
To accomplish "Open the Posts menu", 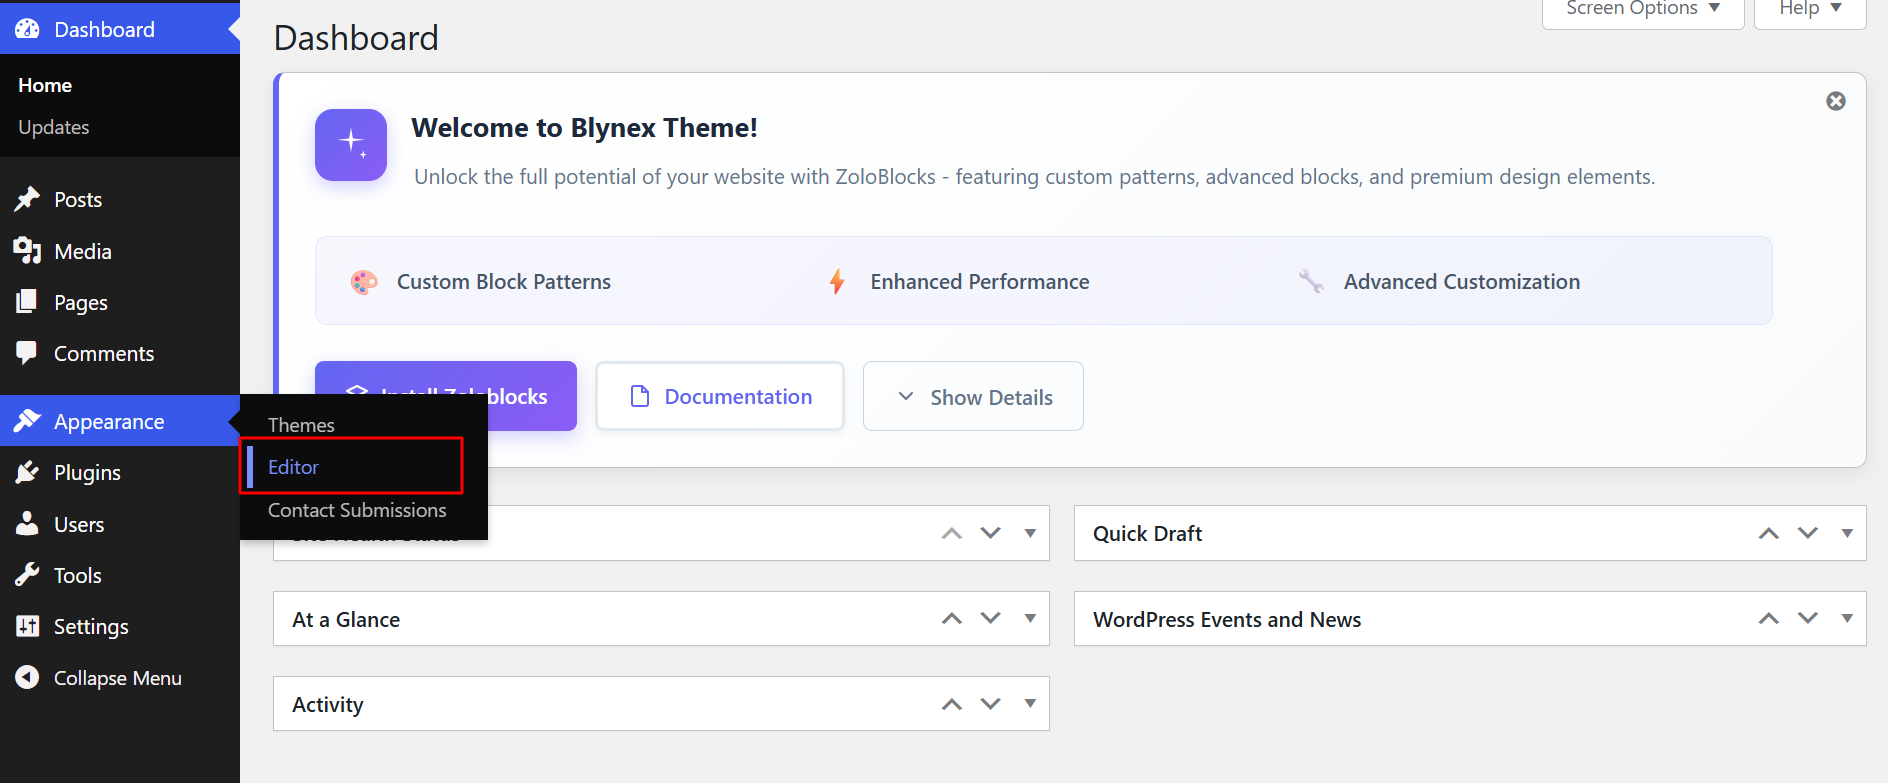I will [120, 199].
